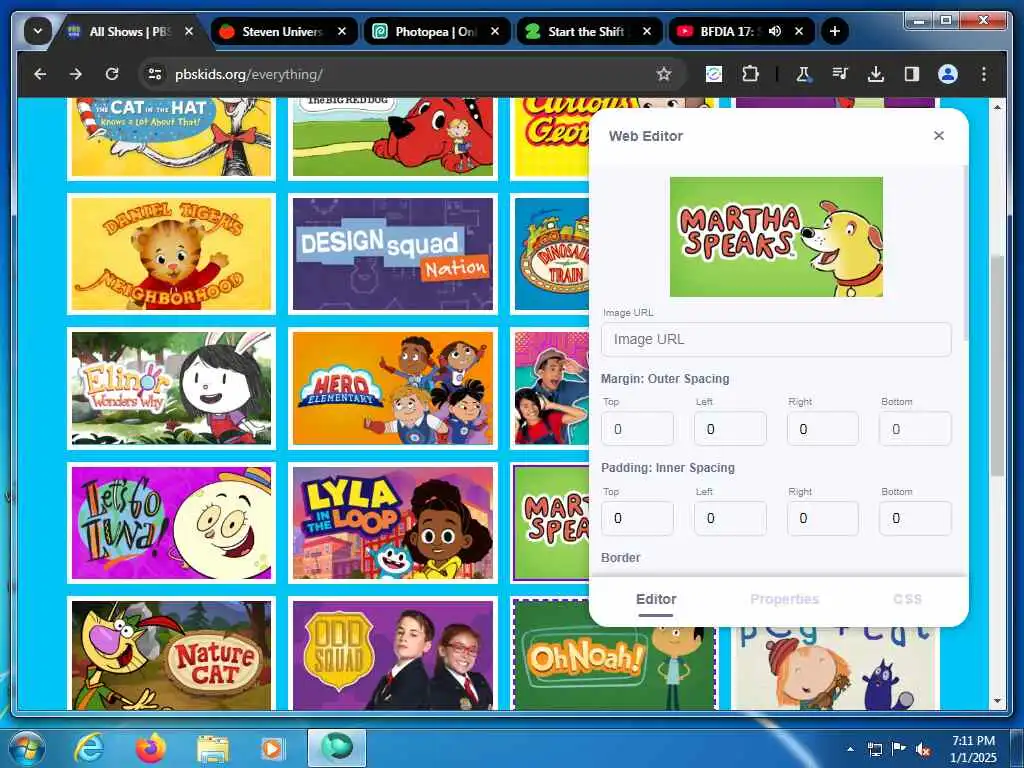Open the Clifford the Big Red Dog show

pos(392,137)
